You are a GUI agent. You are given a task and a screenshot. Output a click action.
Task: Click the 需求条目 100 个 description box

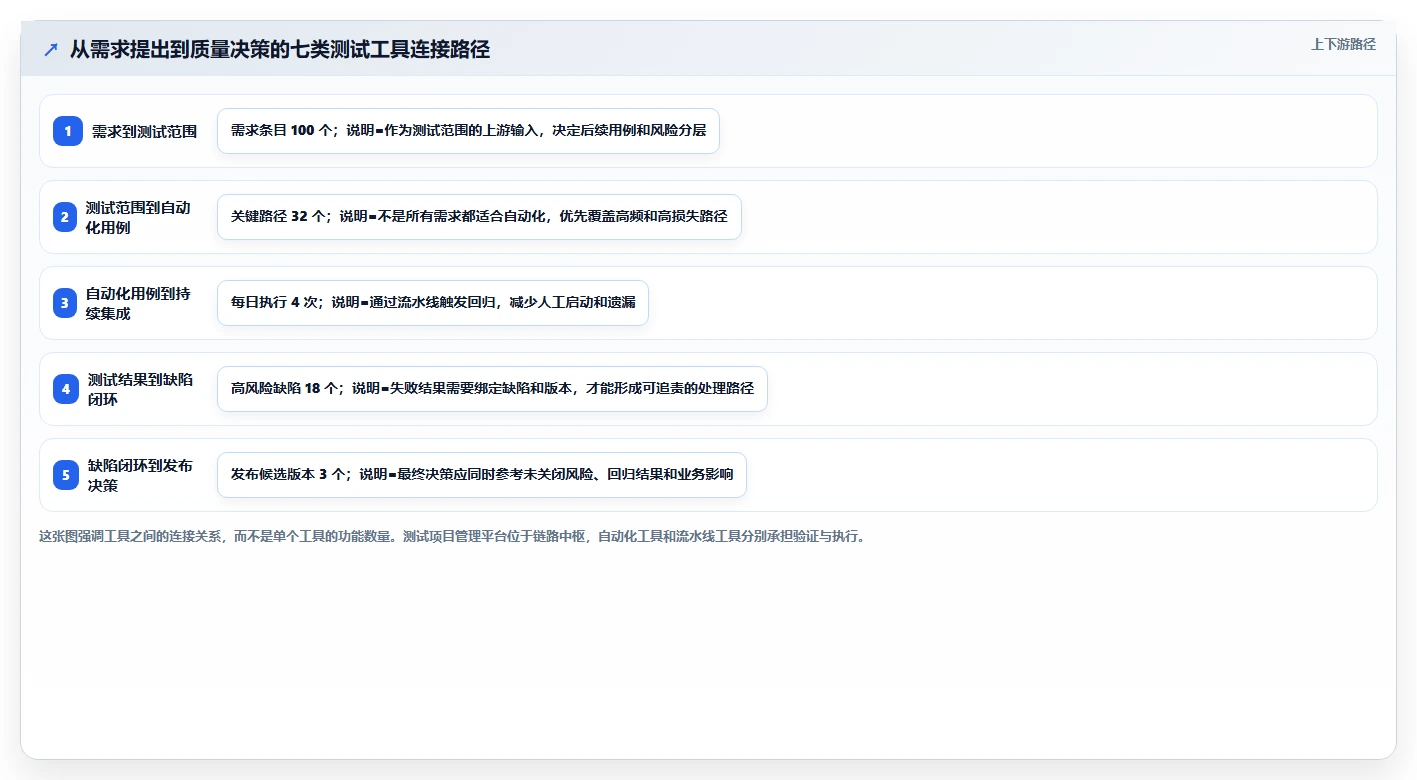tap(468, 131)
